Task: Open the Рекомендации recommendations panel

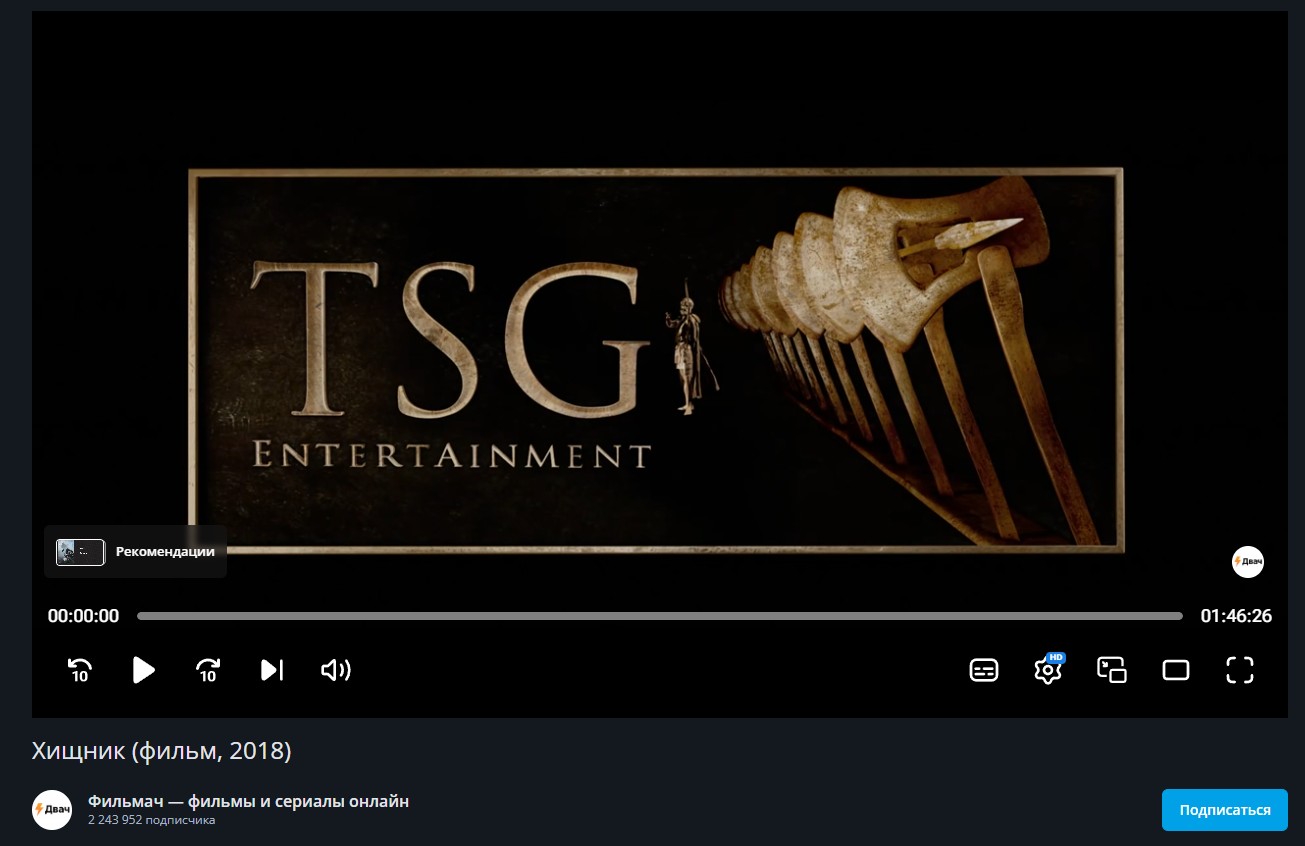Action: pos(135,552)
